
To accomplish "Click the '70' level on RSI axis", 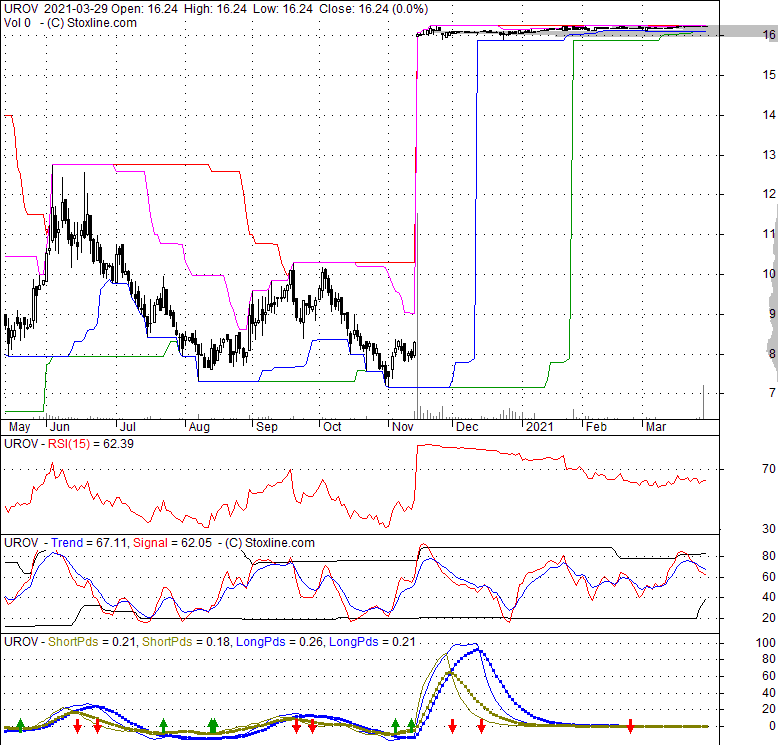I will coord(769,468).
